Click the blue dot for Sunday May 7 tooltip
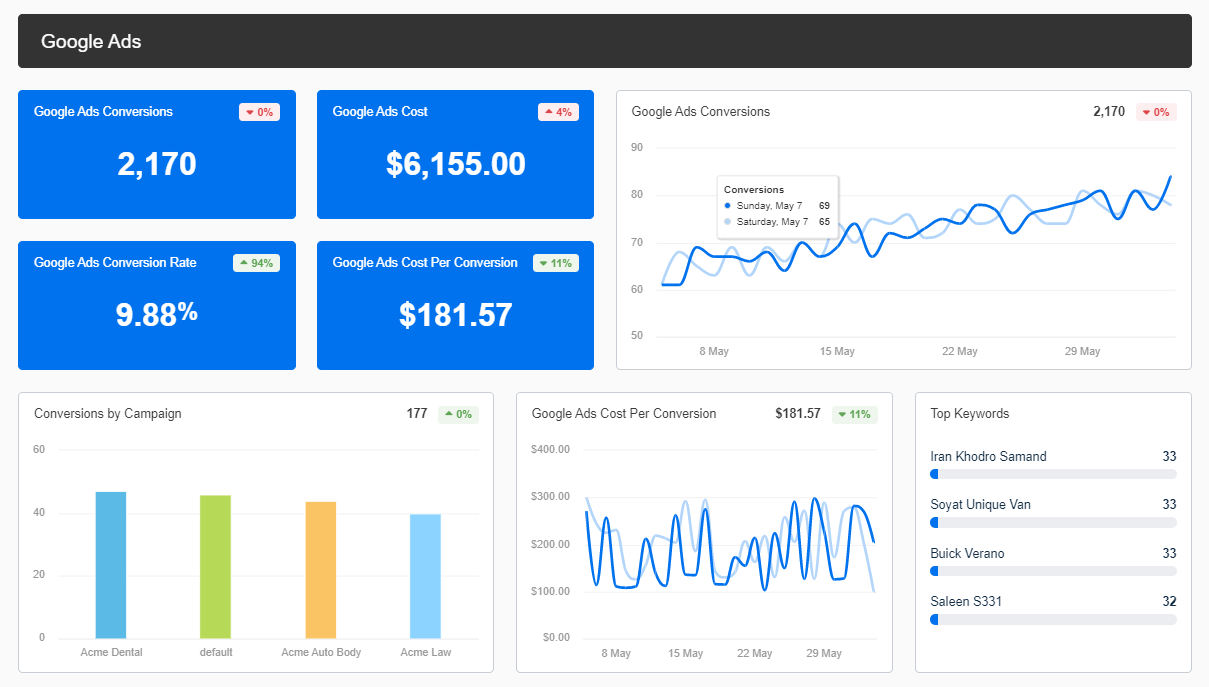1209x687 pixels. pos(728,205)
